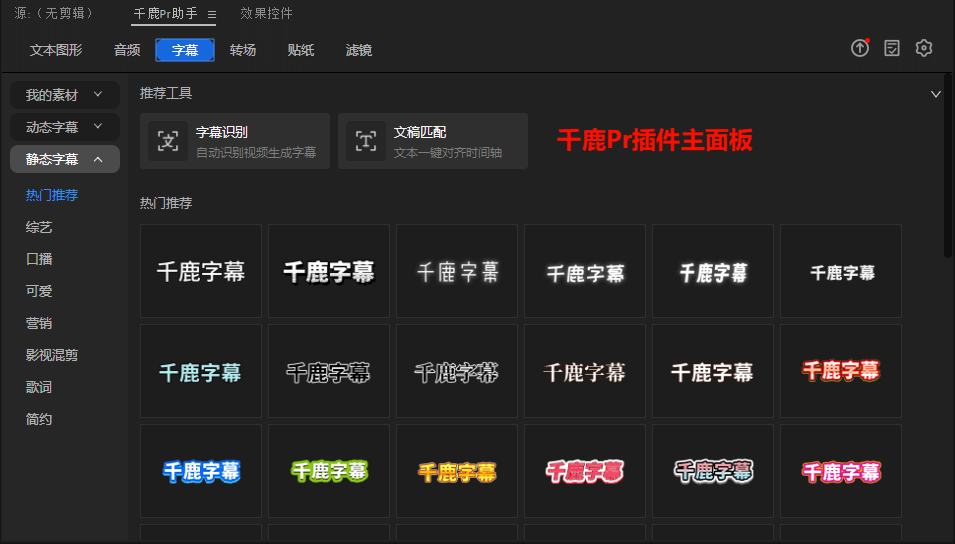Click the 字幕识别 tool button

[x=234, y=141]
